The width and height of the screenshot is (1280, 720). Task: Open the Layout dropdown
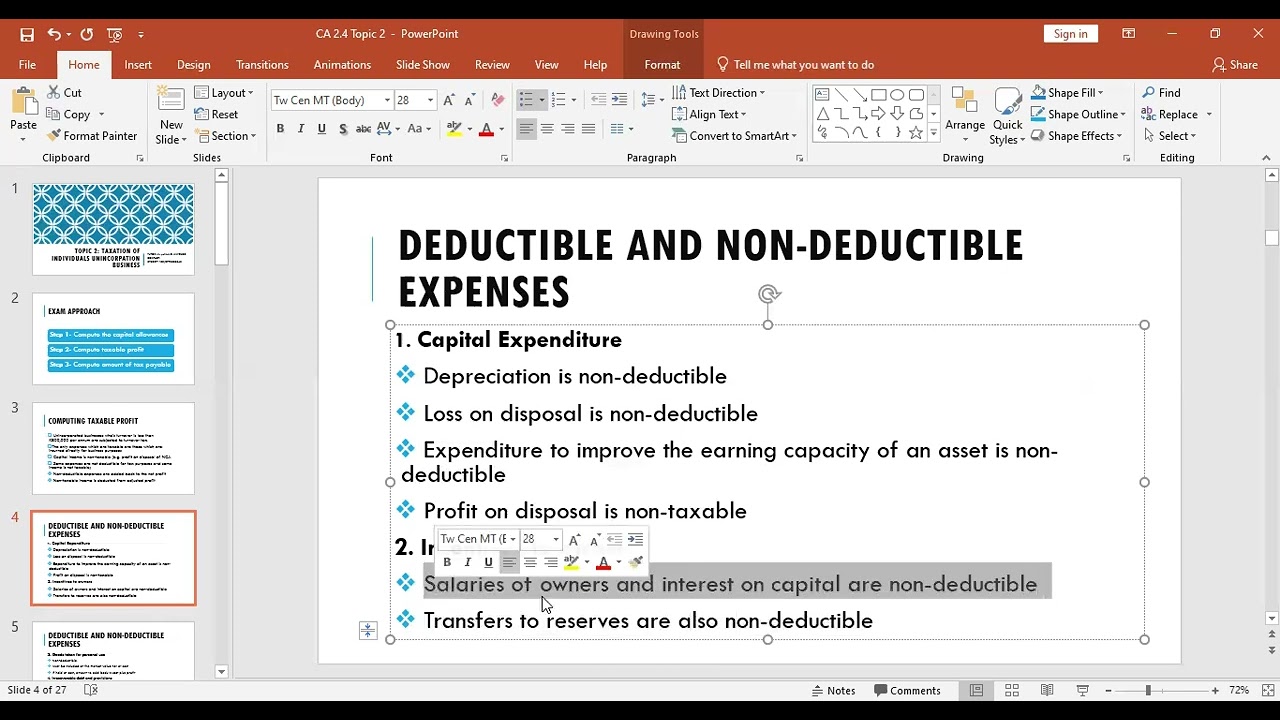pos(224,93)
